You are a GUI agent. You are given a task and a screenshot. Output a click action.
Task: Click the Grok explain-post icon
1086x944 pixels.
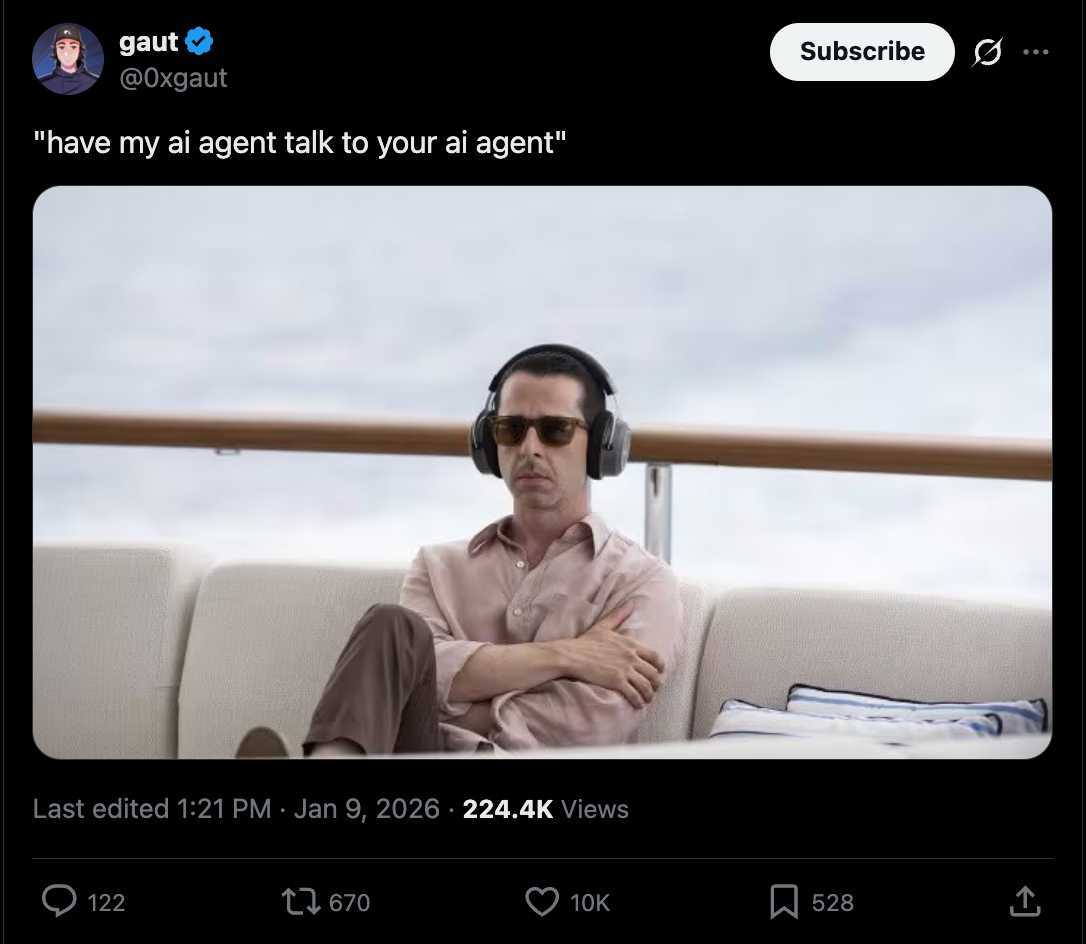tap(987, 52)
